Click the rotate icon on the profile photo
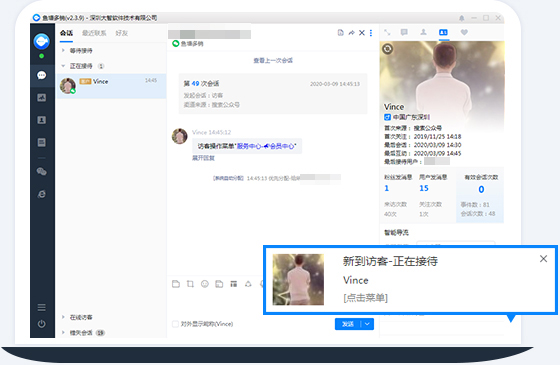 click(388, 49)
